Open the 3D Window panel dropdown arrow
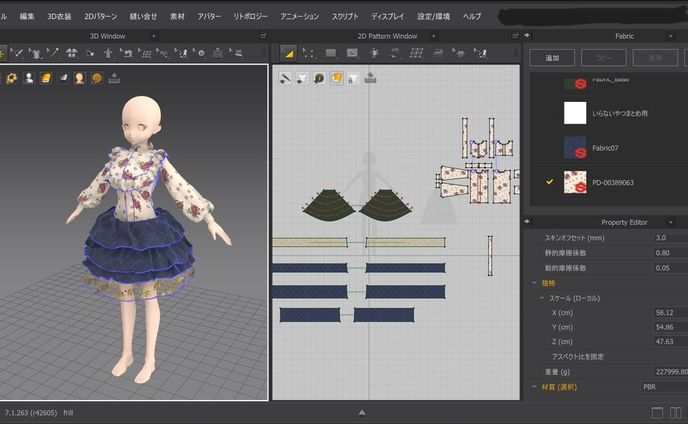 pos(154,36)
